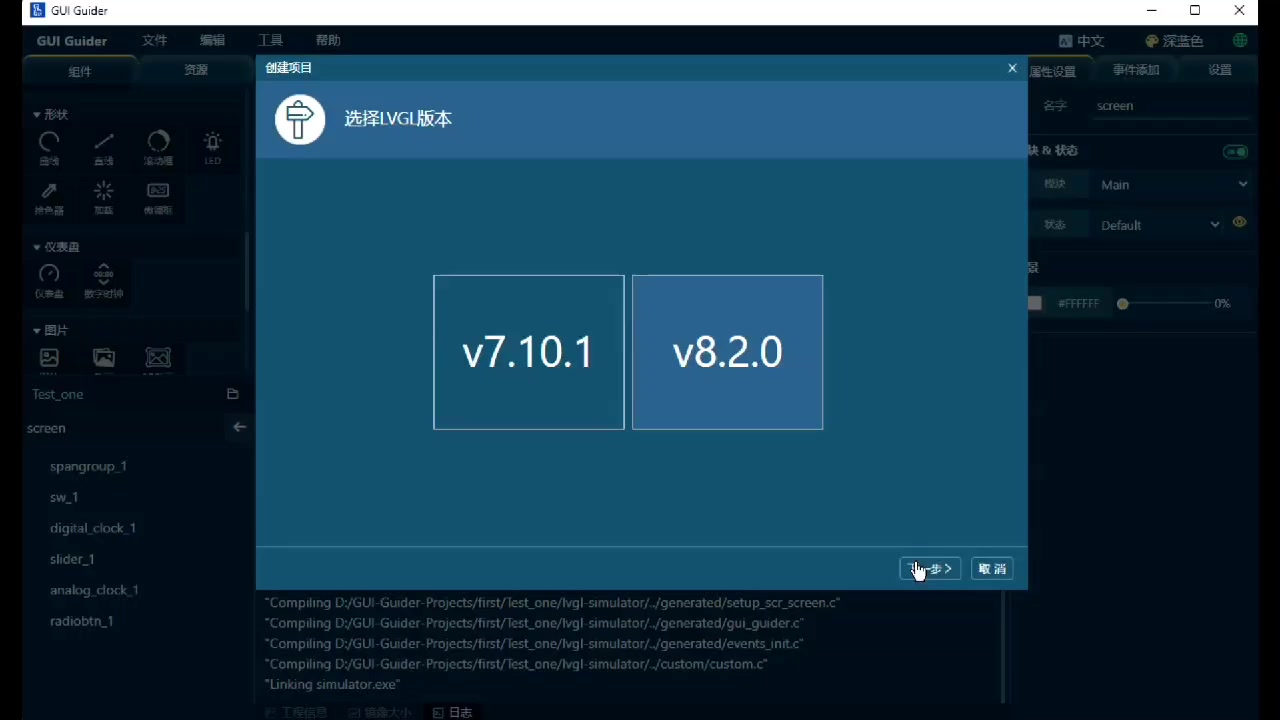The image size is (1280, 720).
Task: Open the Default state dropdown
Action: pyautogui.click(x=1159, y=225)
